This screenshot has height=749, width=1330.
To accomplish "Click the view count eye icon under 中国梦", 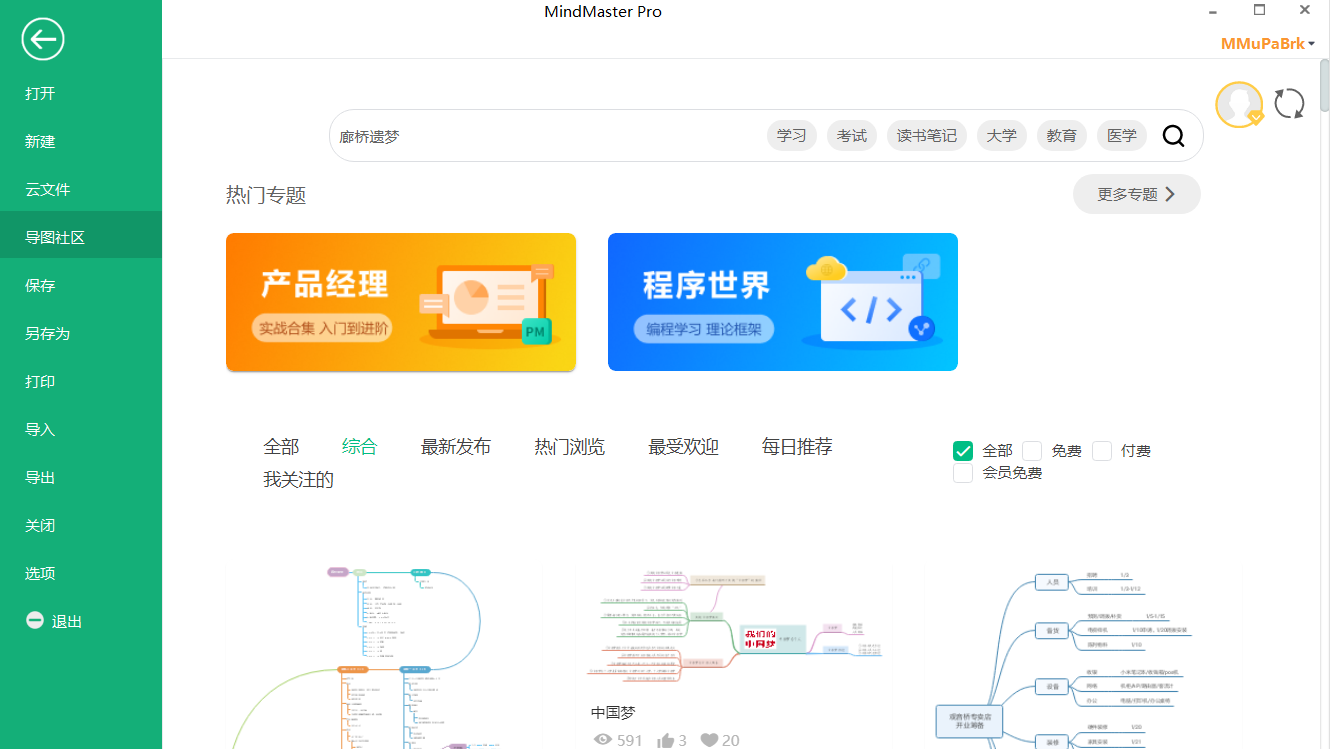I will [x=603, y=740].
